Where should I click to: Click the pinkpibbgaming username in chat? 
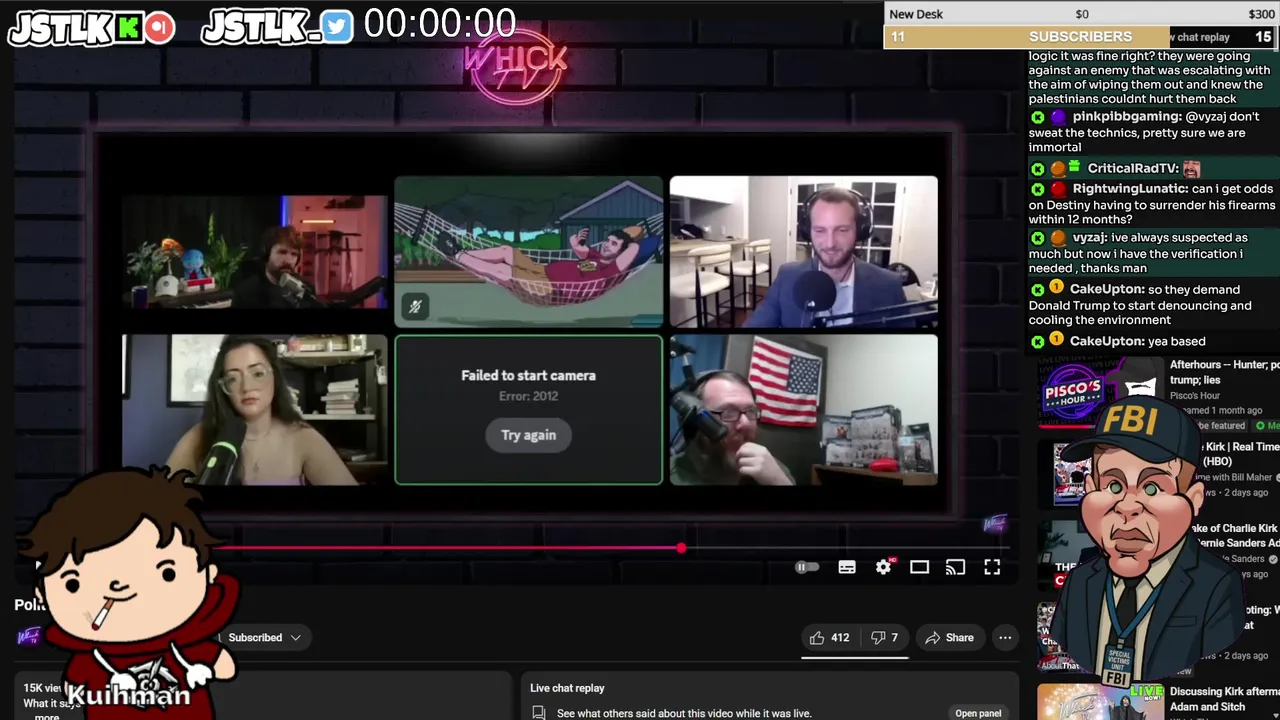[1127, 117]
